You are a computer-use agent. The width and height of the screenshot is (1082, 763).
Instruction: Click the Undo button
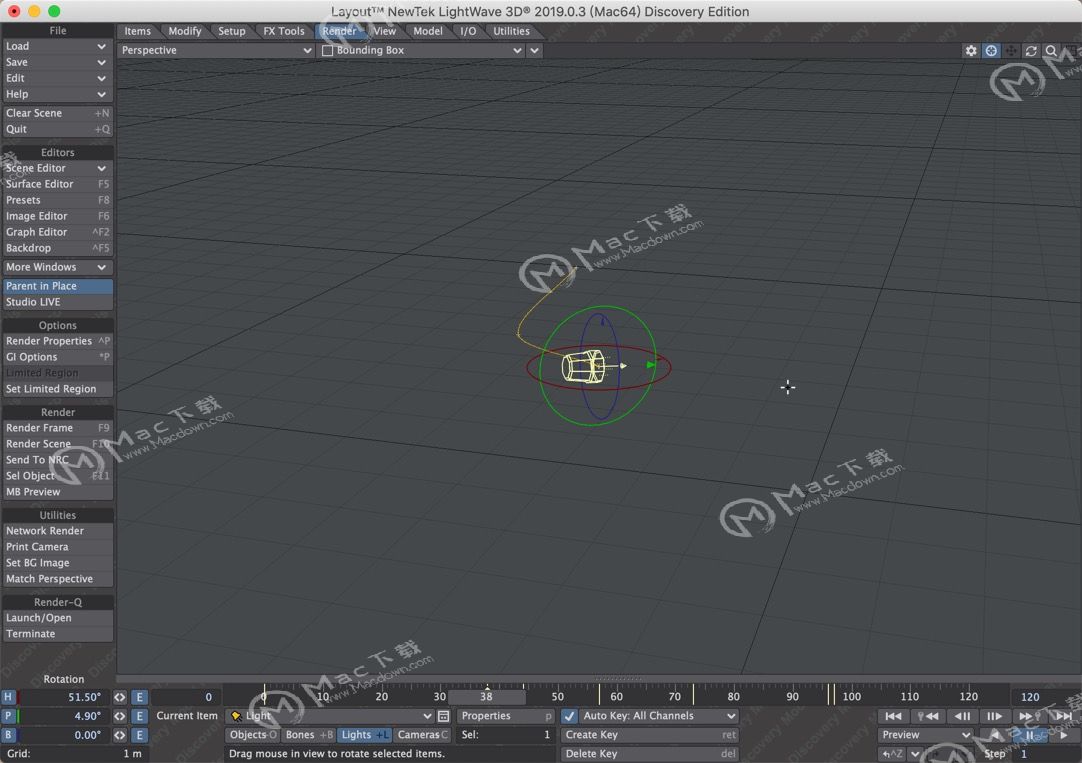point(892,754)
